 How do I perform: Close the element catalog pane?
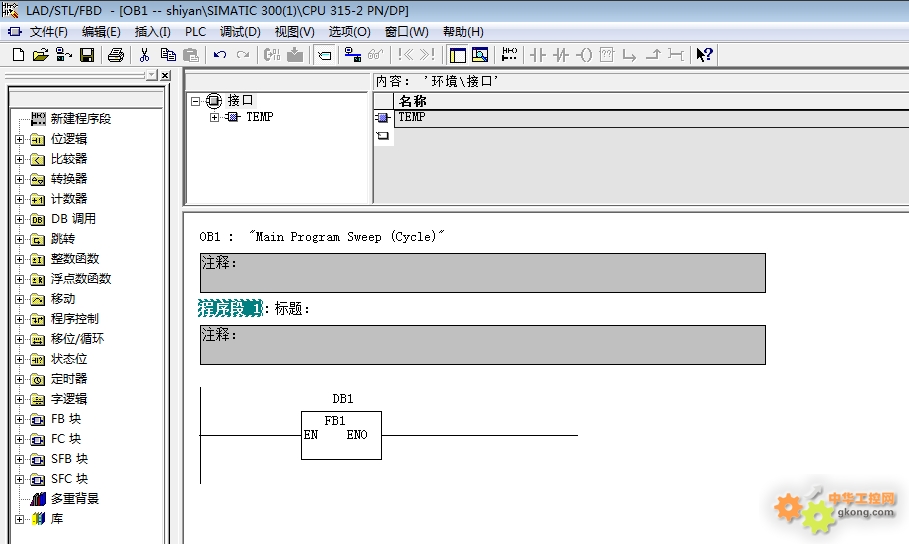(x=165, y=75)
